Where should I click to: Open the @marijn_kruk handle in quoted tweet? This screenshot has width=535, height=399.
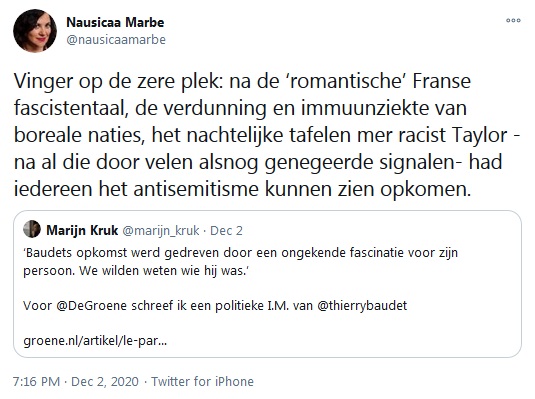click(161, 231)
